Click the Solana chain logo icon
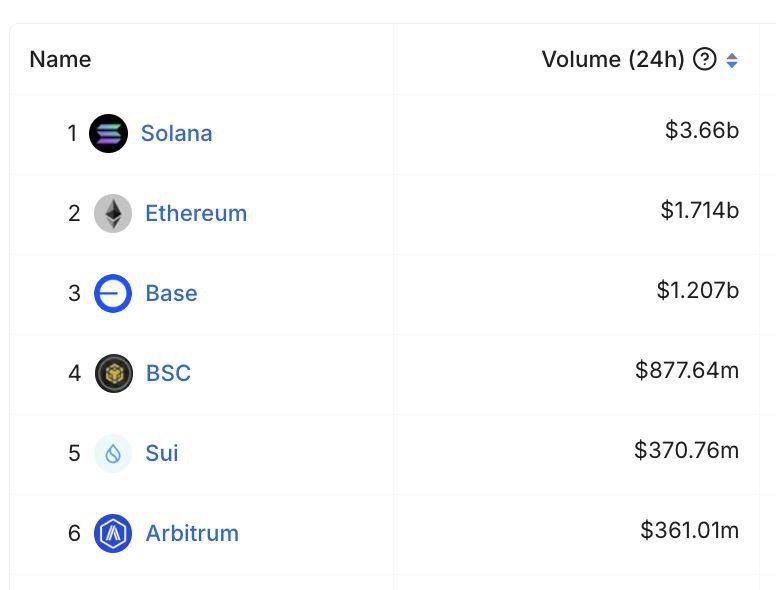This screenshot has width=776, height=590. (108, 133)
